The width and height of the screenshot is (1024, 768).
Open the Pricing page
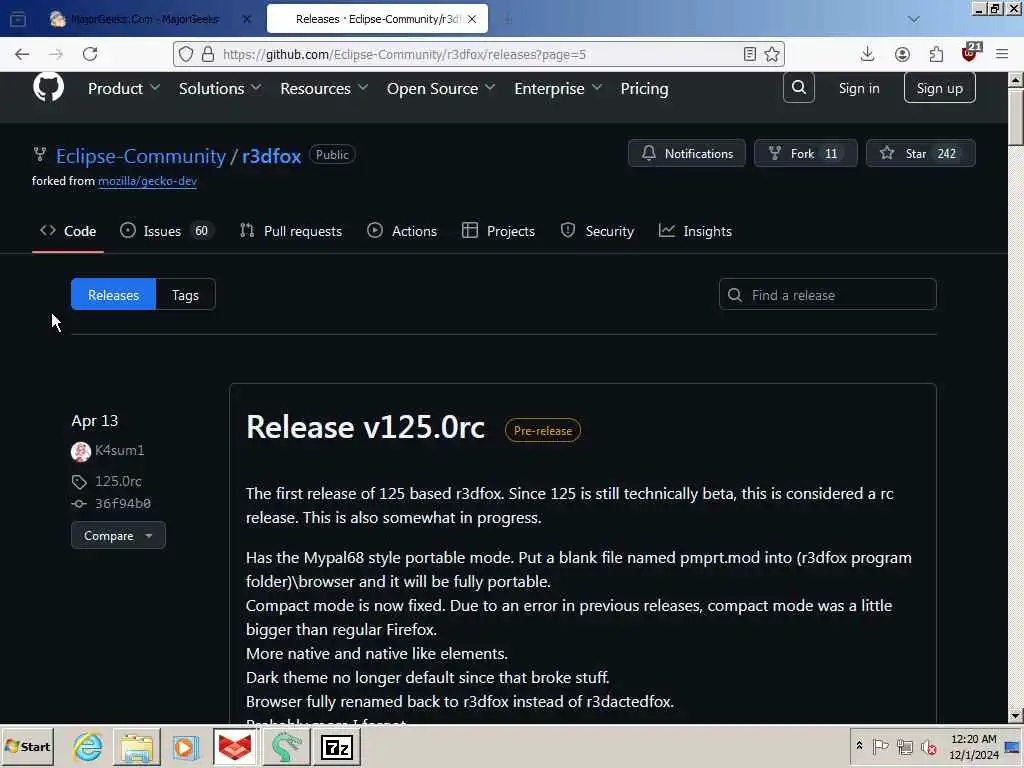click(x=644, y=88)
